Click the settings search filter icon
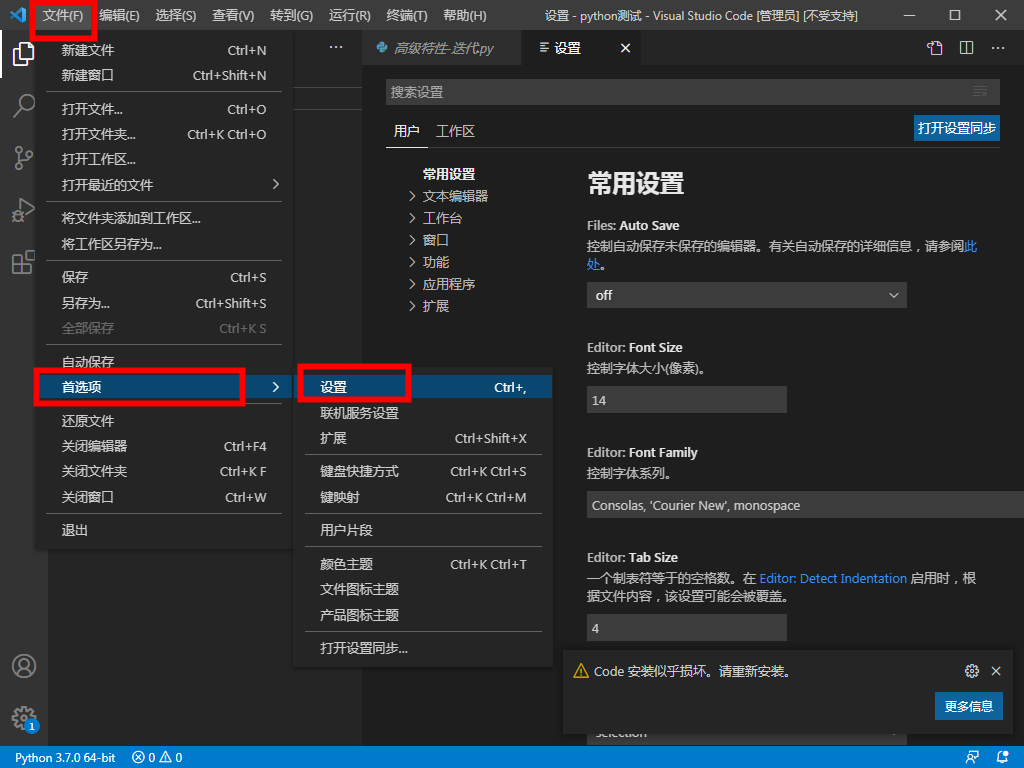This screenshot has width=1024, height=768. coord(980,92)
